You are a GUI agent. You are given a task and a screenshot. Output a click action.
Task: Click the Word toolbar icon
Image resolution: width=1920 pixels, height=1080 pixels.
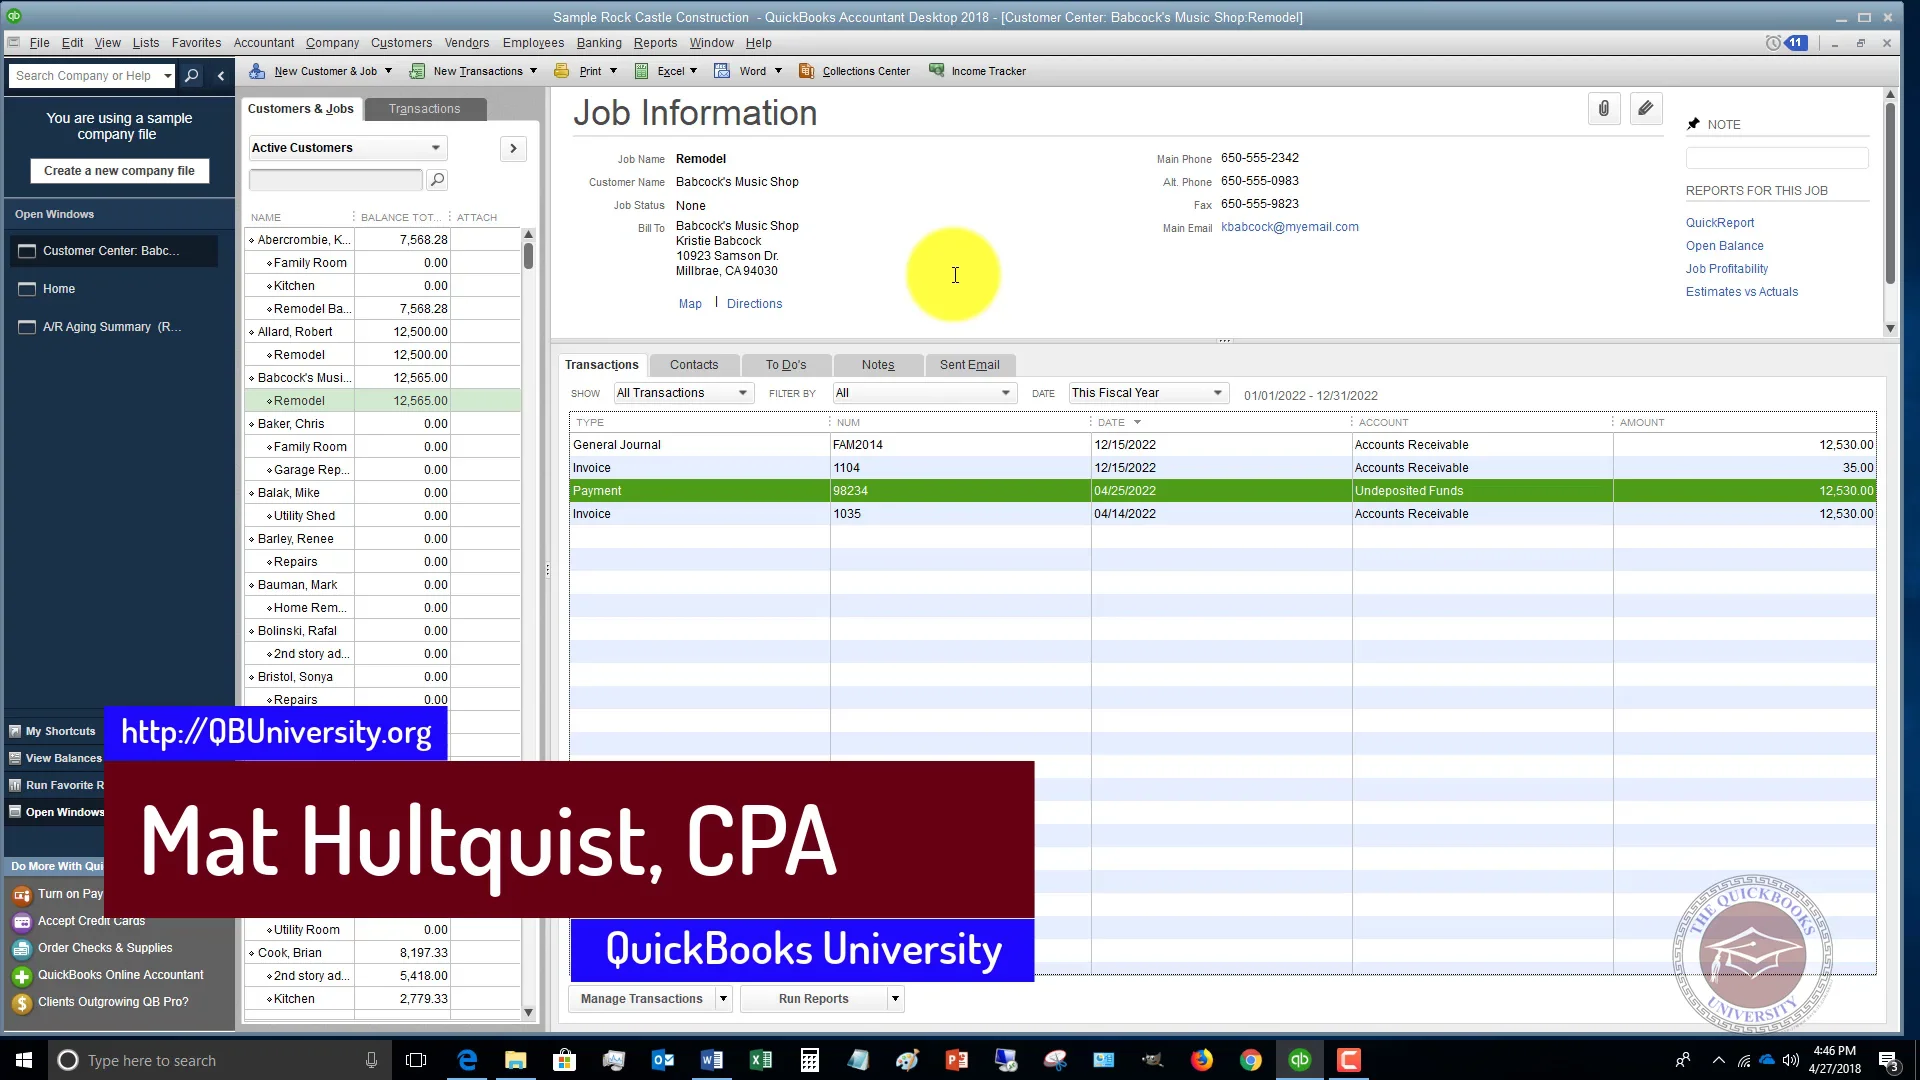coord(722,71)
